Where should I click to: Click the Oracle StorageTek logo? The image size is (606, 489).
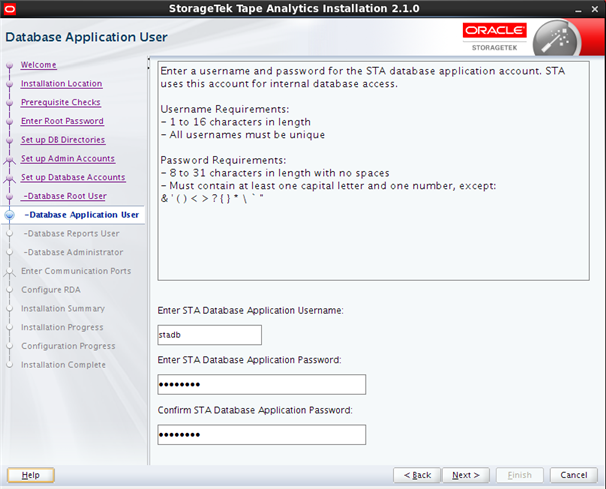pyautogui.click(x=494, y=37)
